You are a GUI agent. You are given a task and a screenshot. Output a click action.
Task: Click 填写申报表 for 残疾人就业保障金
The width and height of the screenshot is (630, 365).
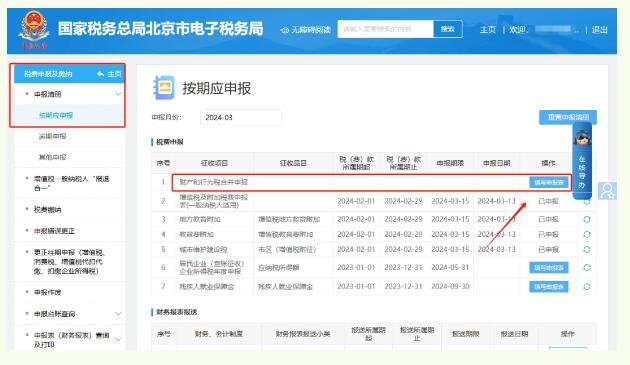(549, 287)
